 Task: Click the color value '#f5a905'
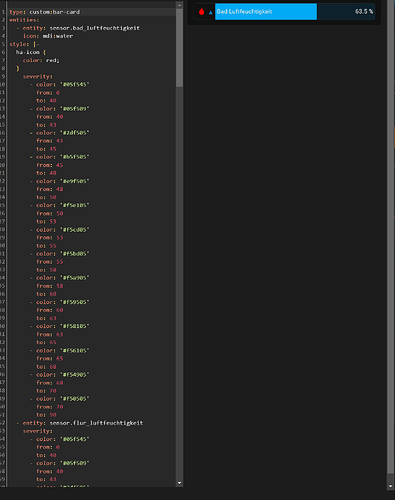coord(75,278)
